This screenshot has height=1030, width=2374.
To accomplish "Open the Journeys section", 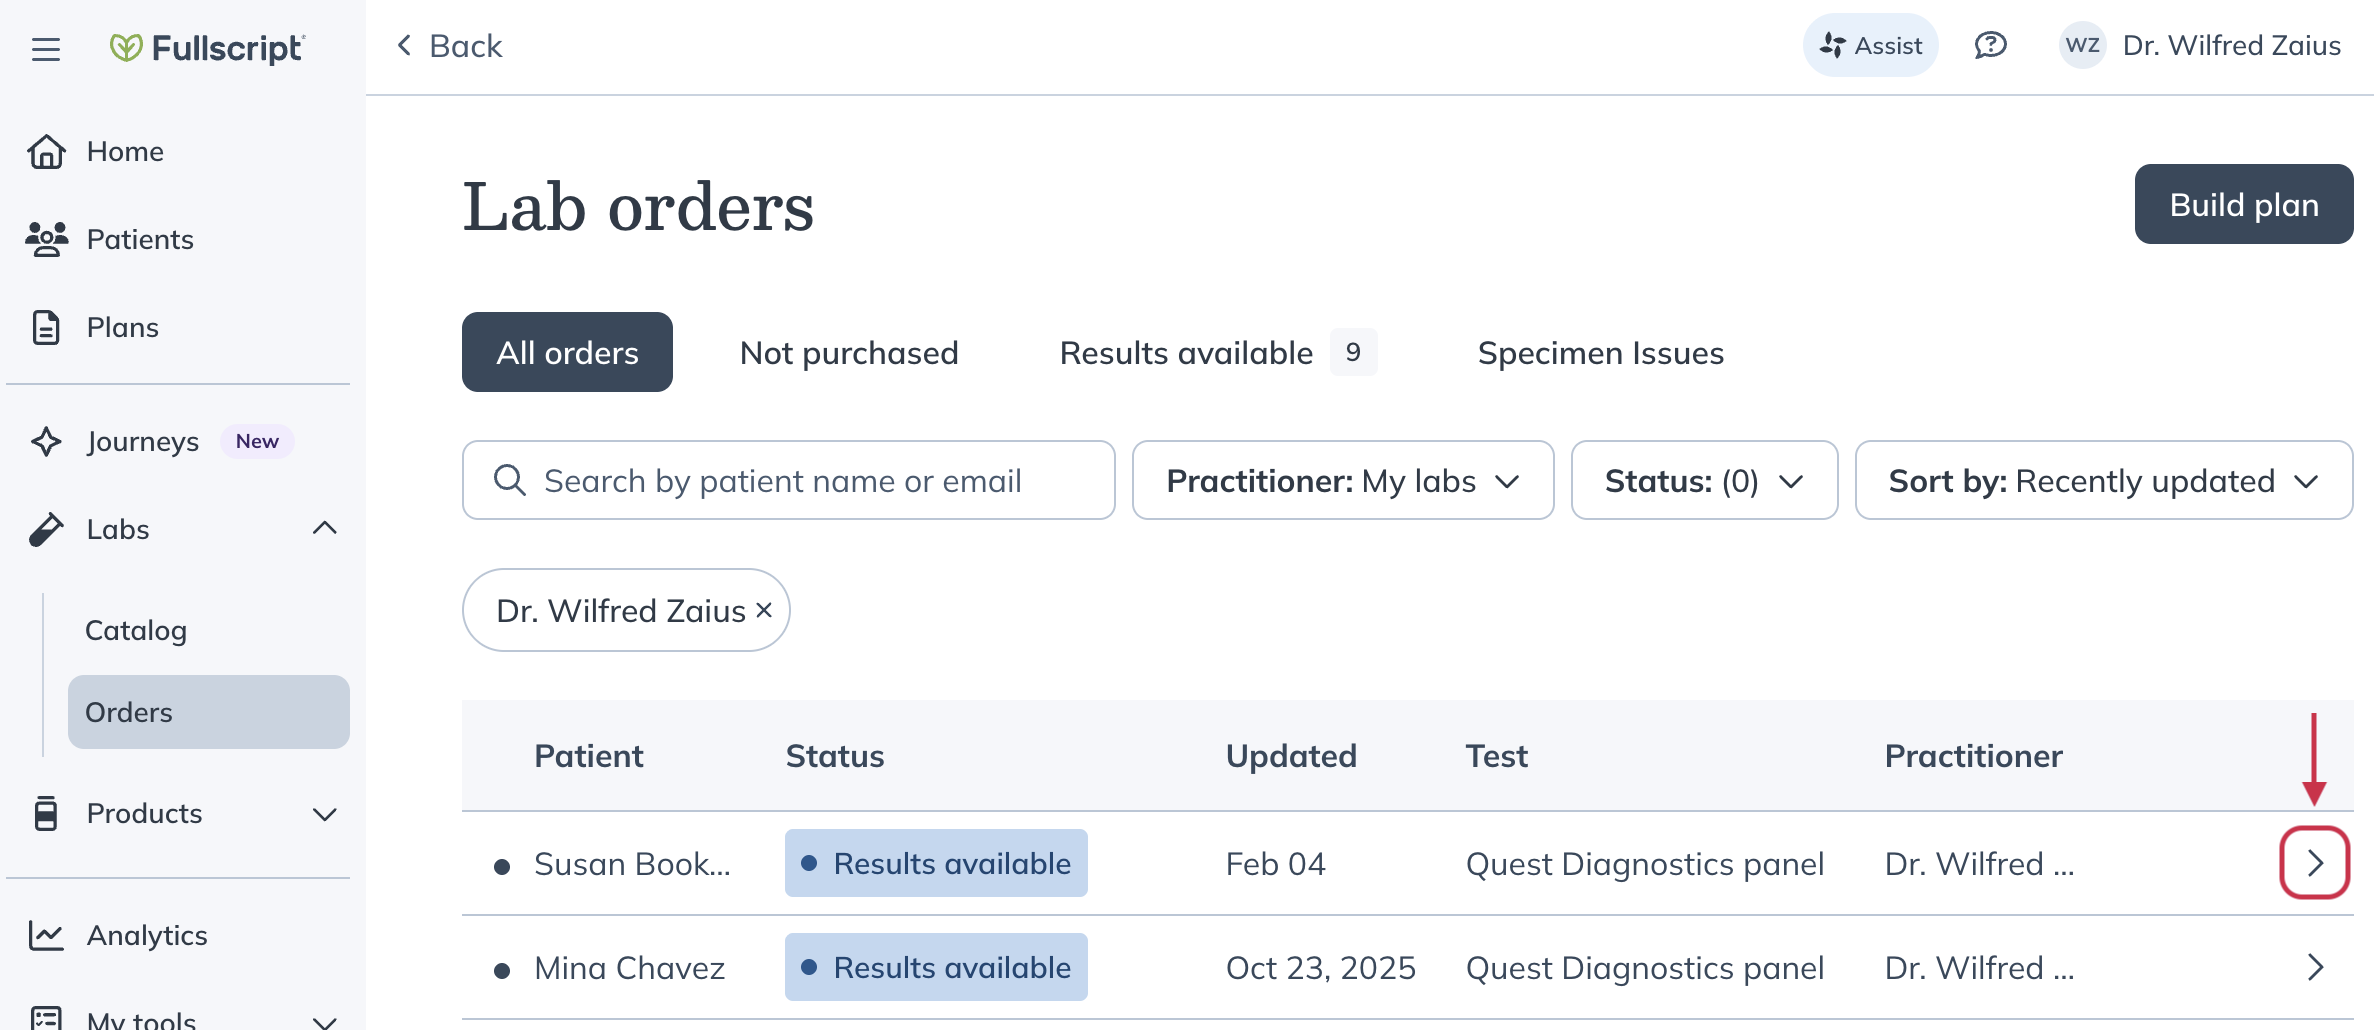I will click(x=142, y=441).
